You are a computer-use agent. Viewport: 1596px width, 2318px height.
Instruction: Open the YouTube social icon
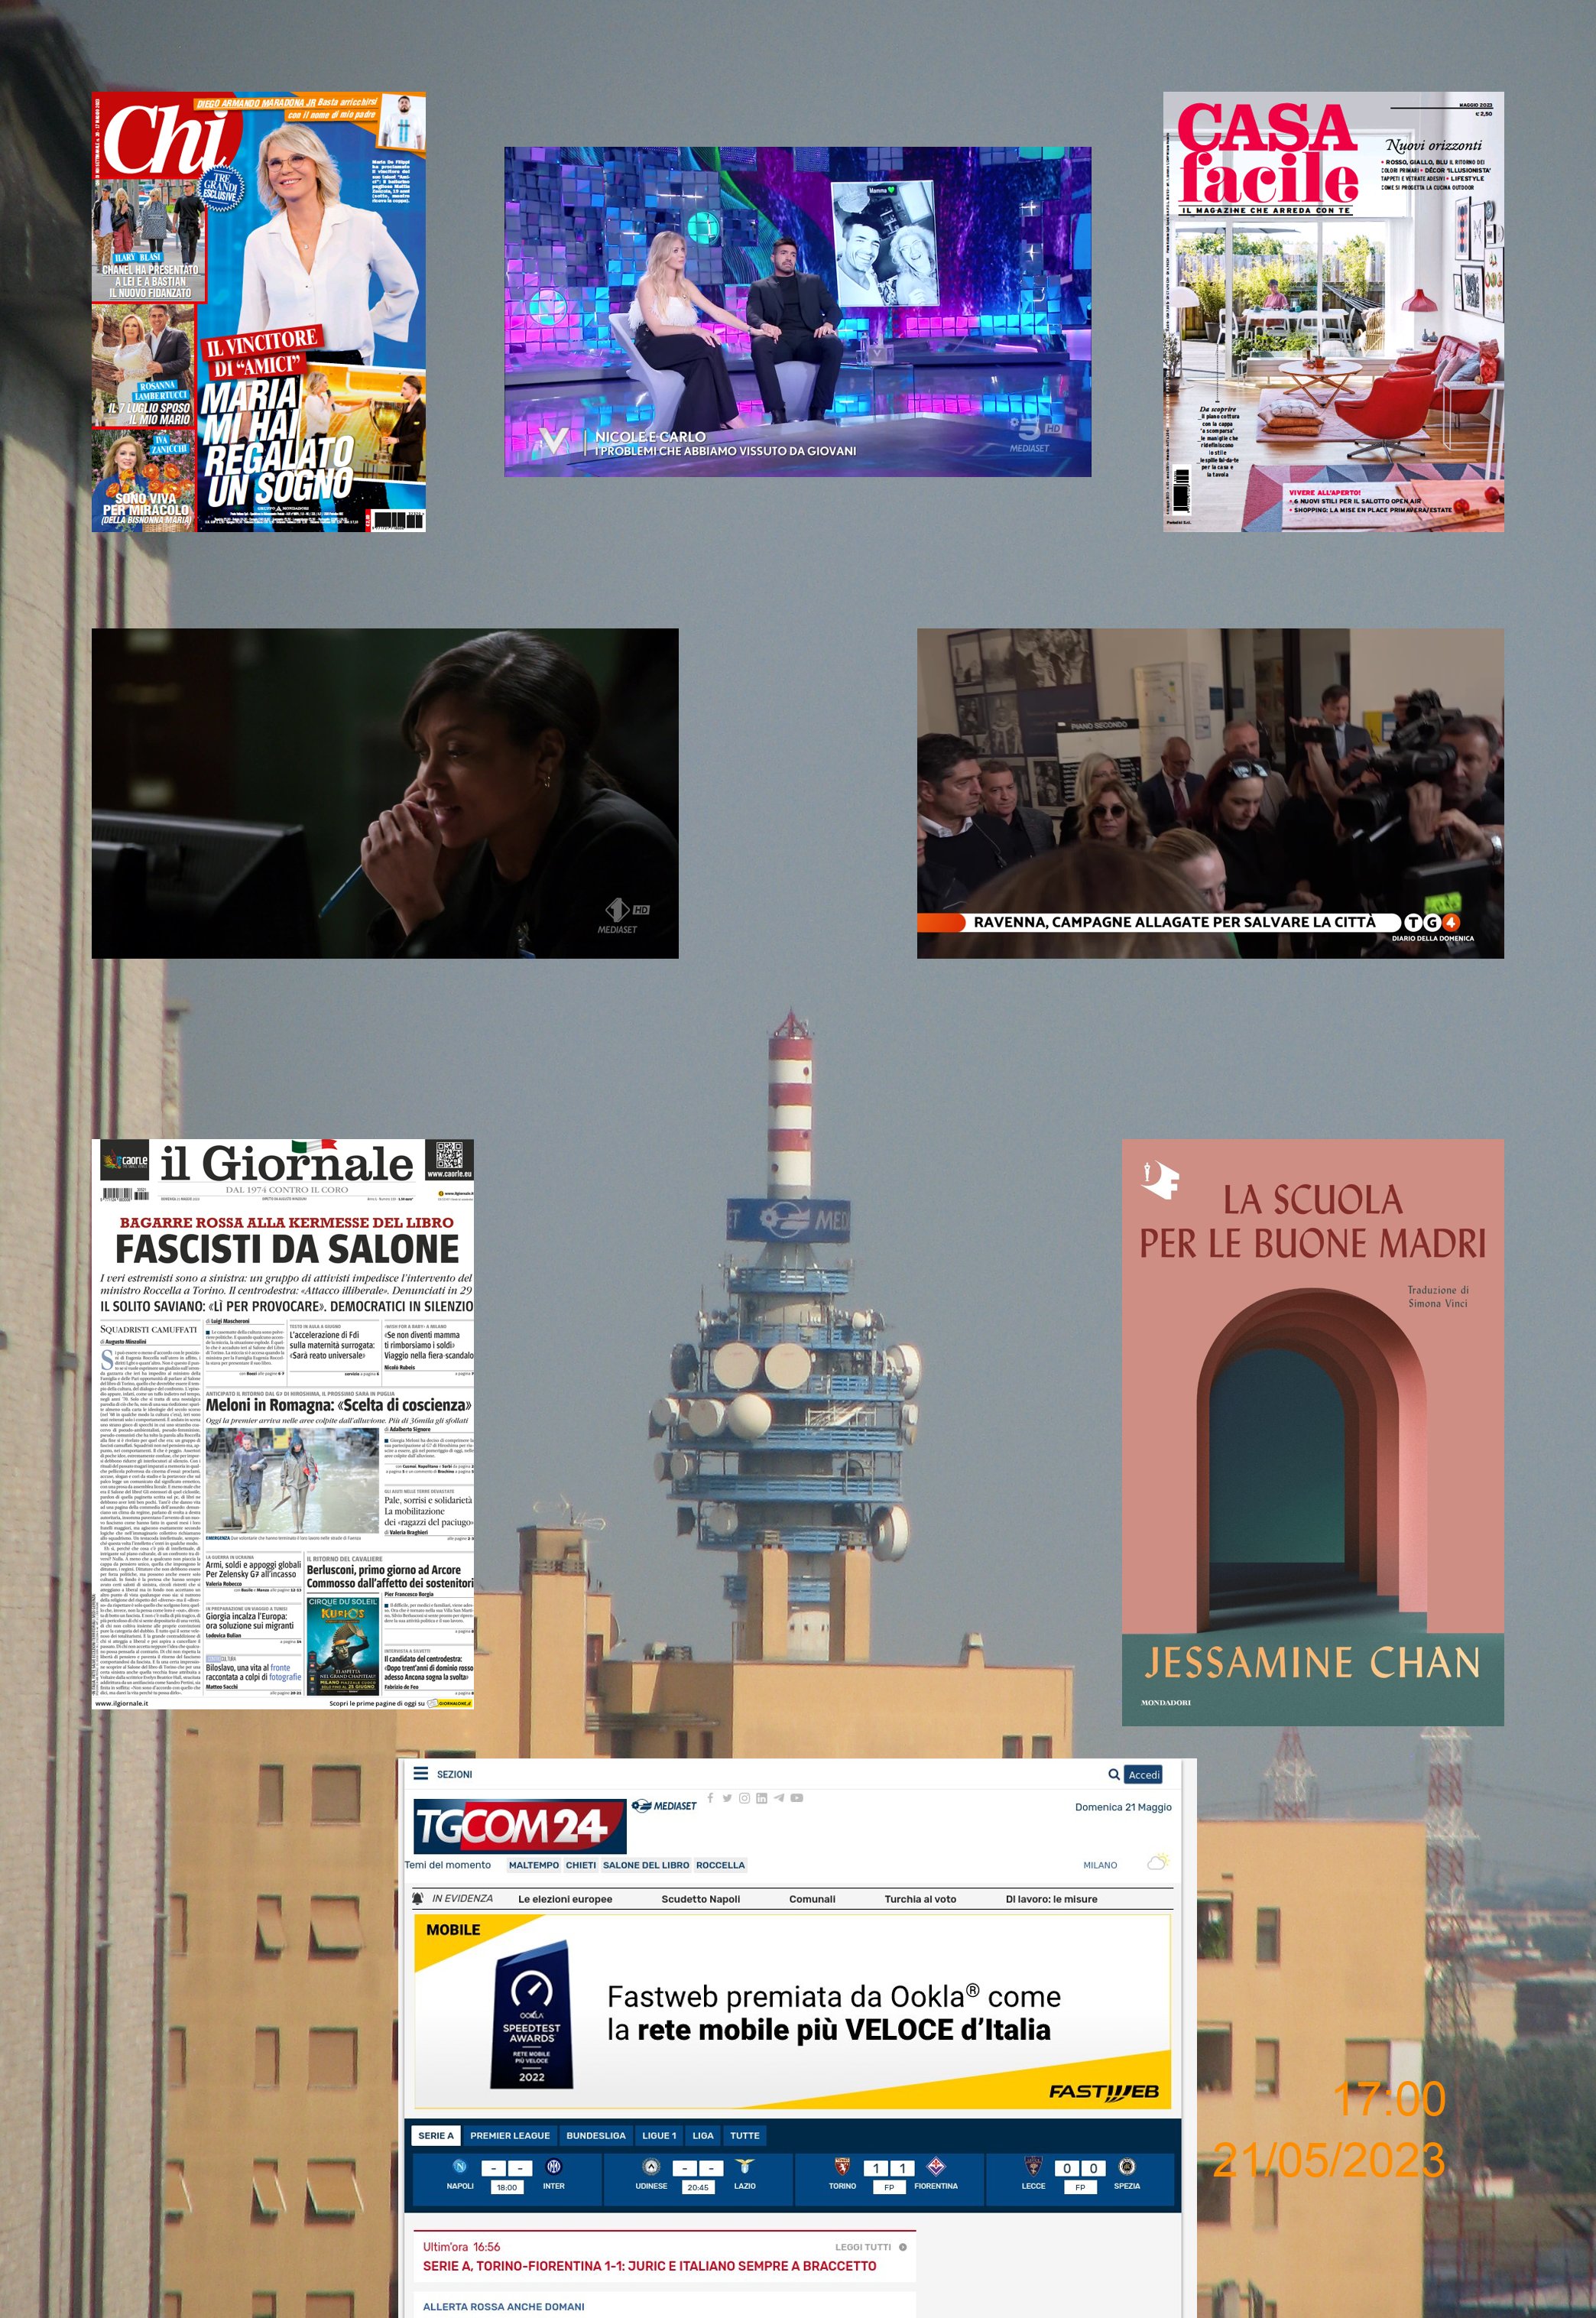pos(797,1798)
